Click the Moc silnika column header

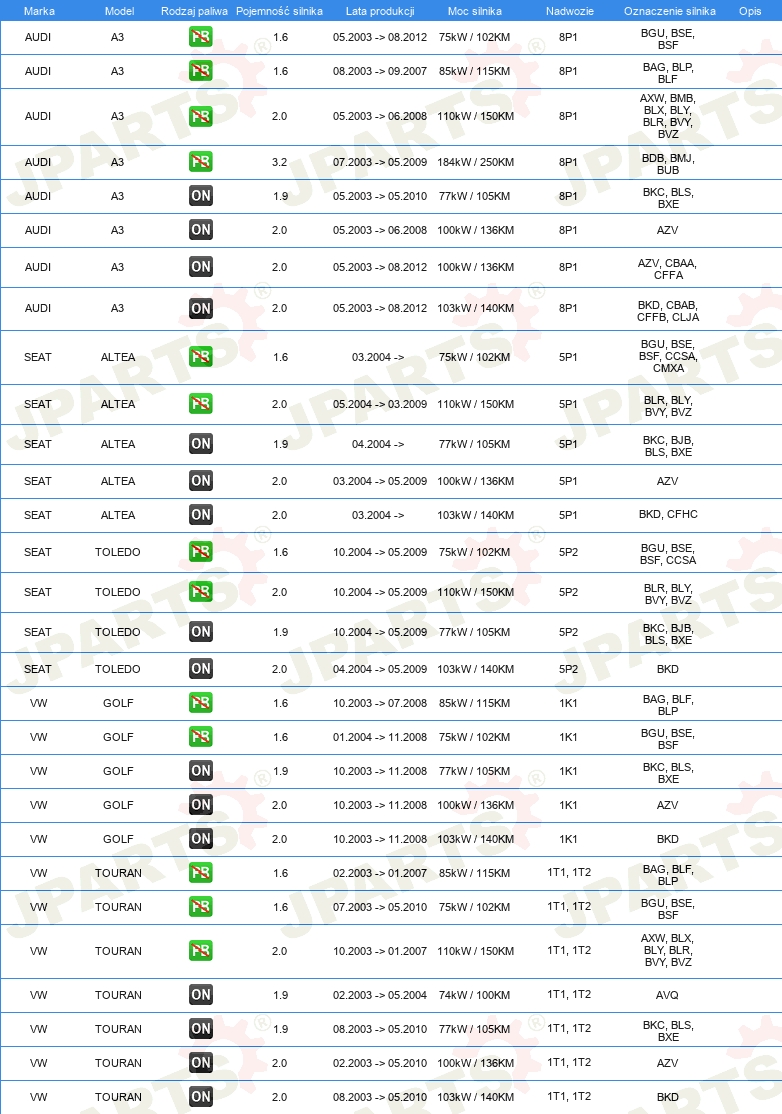474,11
